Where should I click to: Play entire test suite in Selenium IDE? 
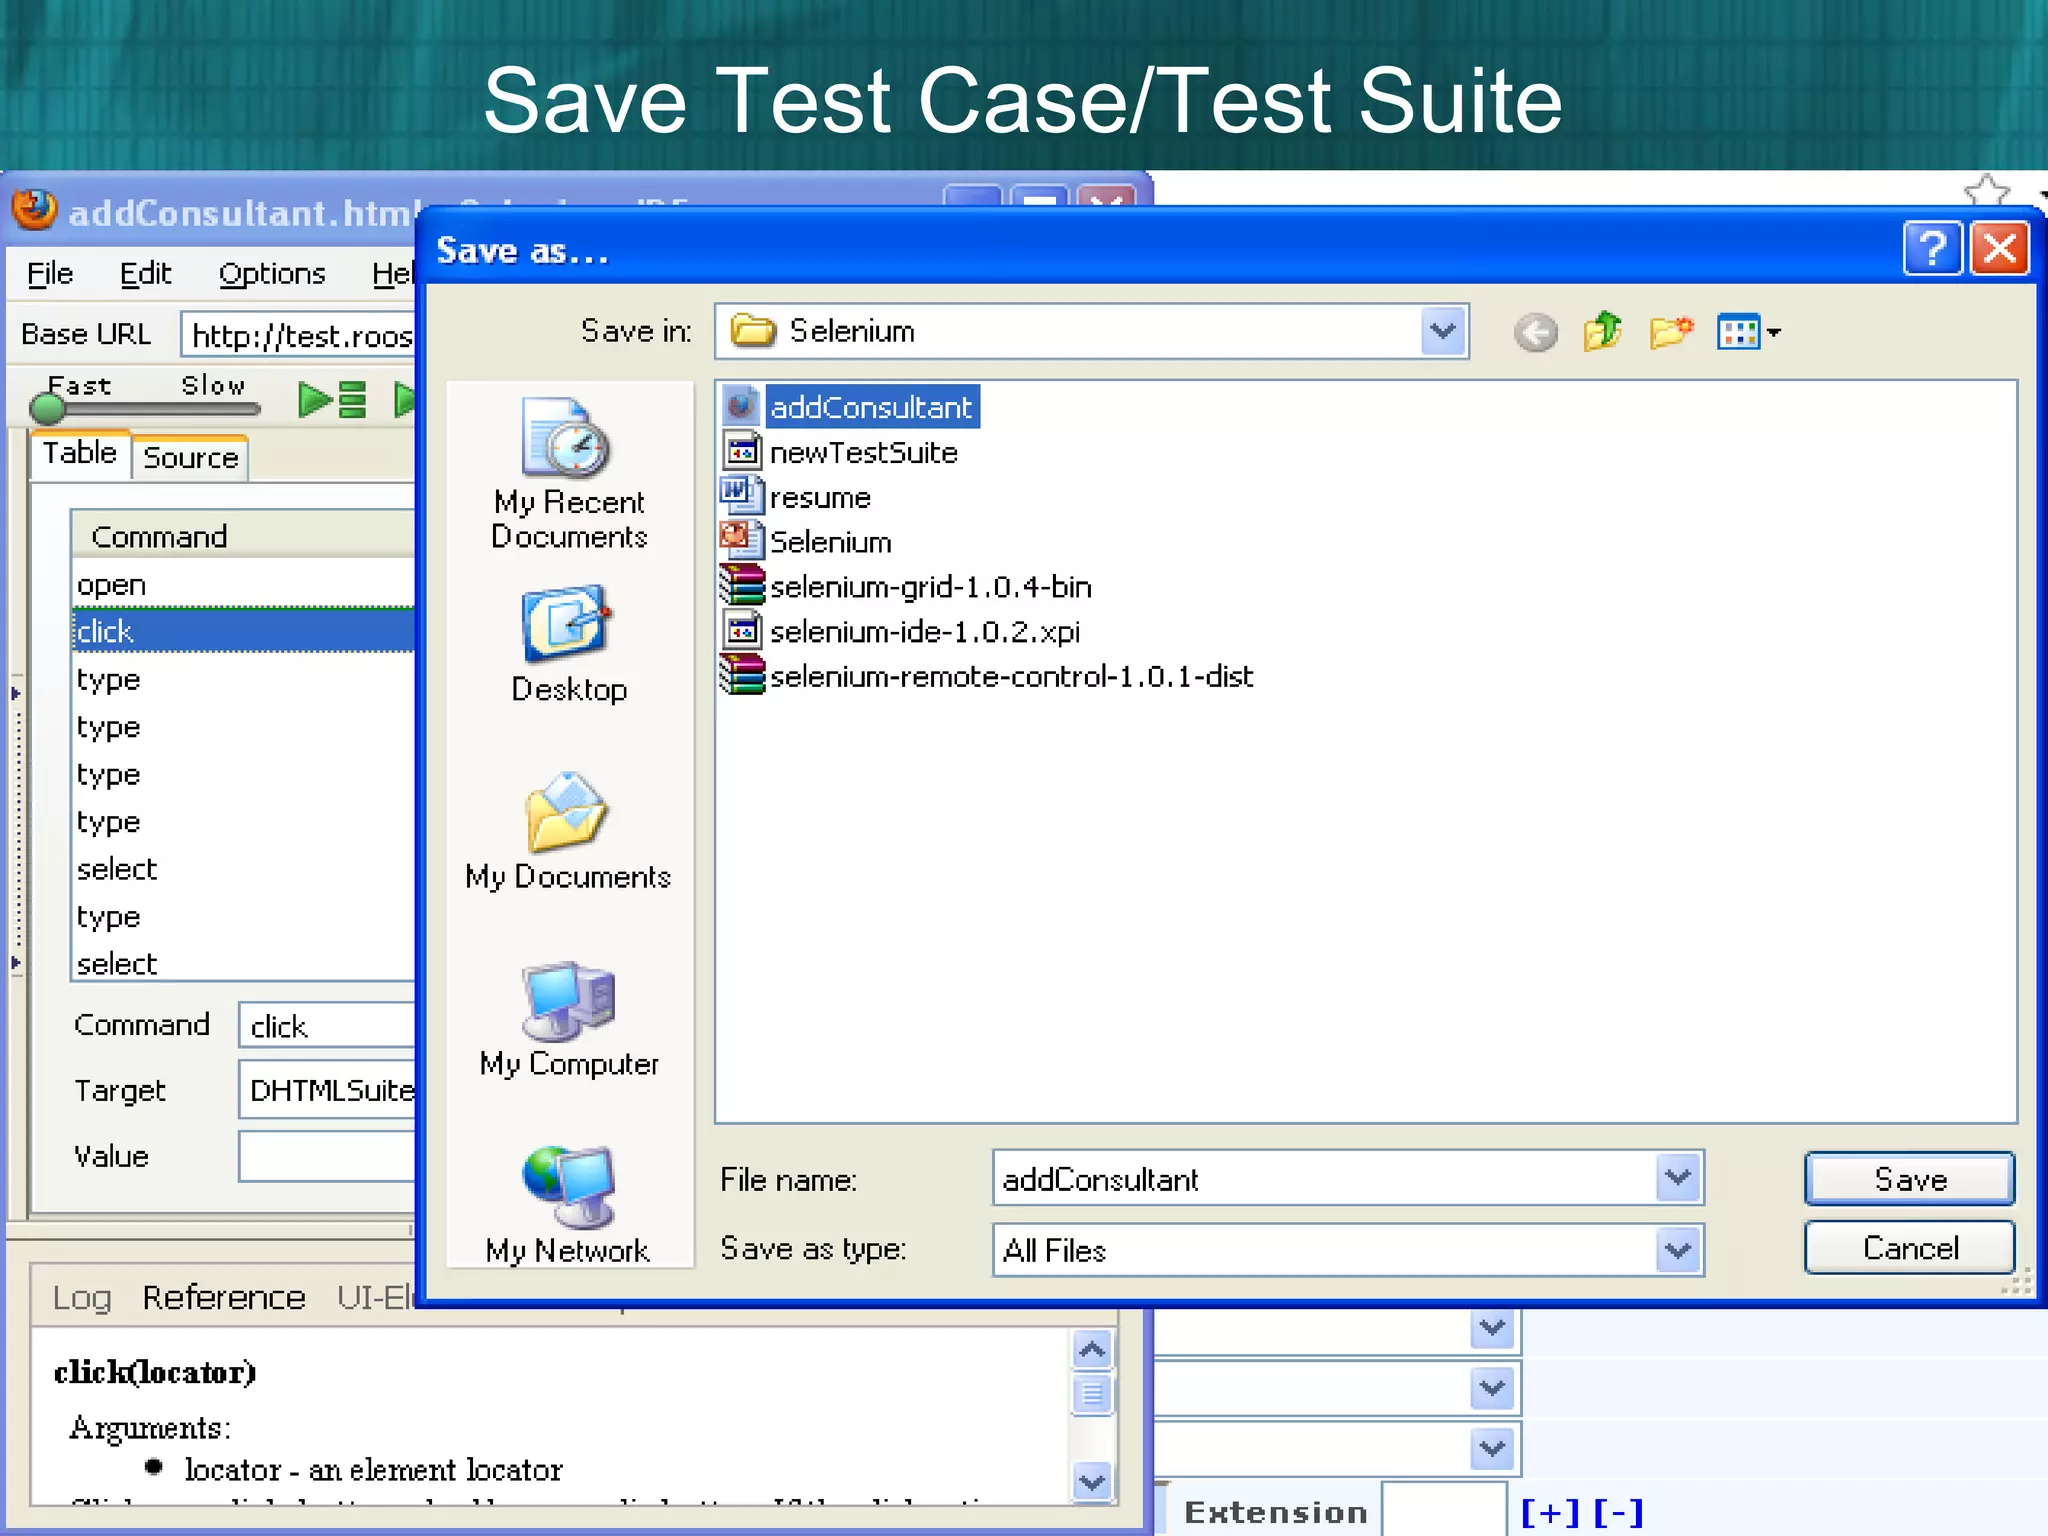pos(333,399)
